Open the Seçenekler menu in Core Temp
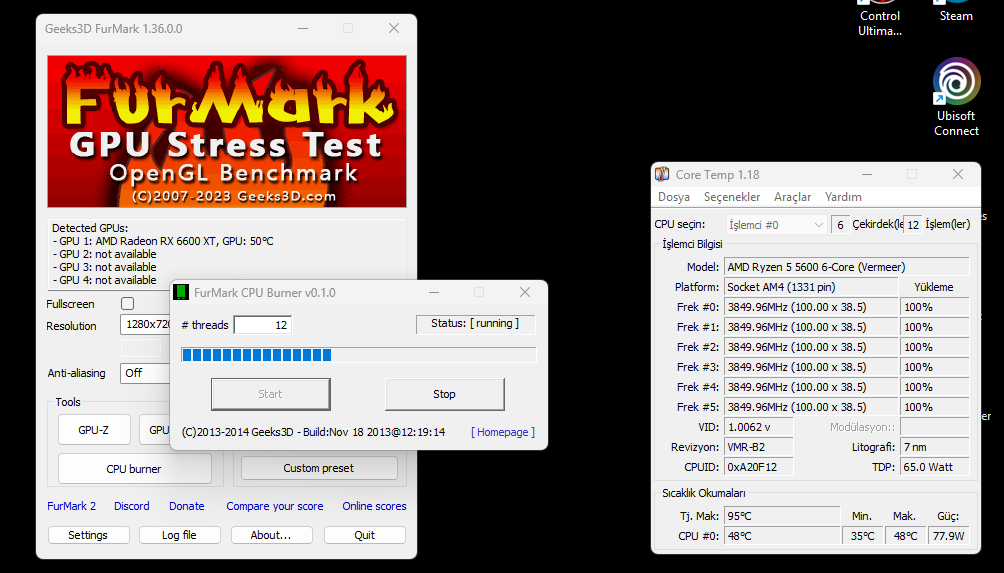1004x573 pixels. (732, 197)
